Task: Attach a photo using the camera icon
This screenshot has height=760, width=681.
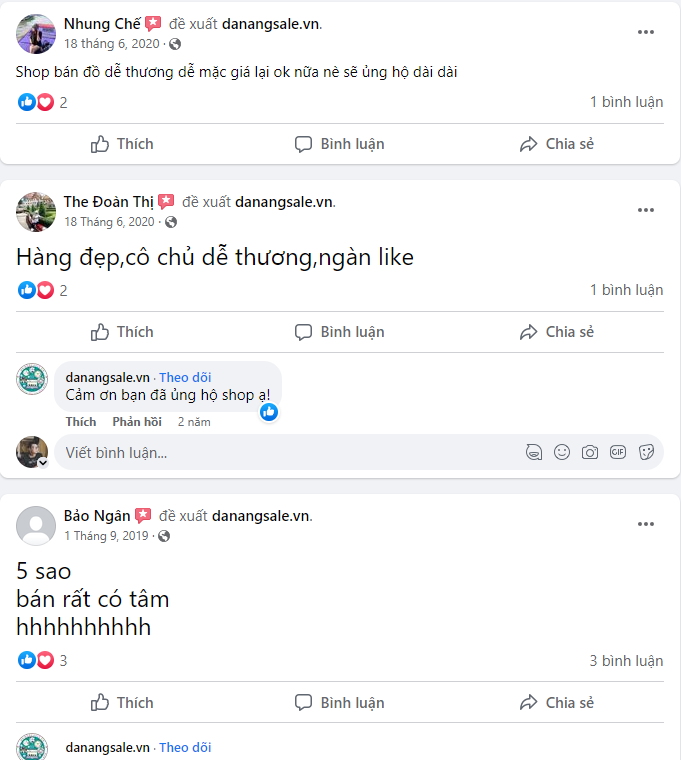Action: point(590,452)
